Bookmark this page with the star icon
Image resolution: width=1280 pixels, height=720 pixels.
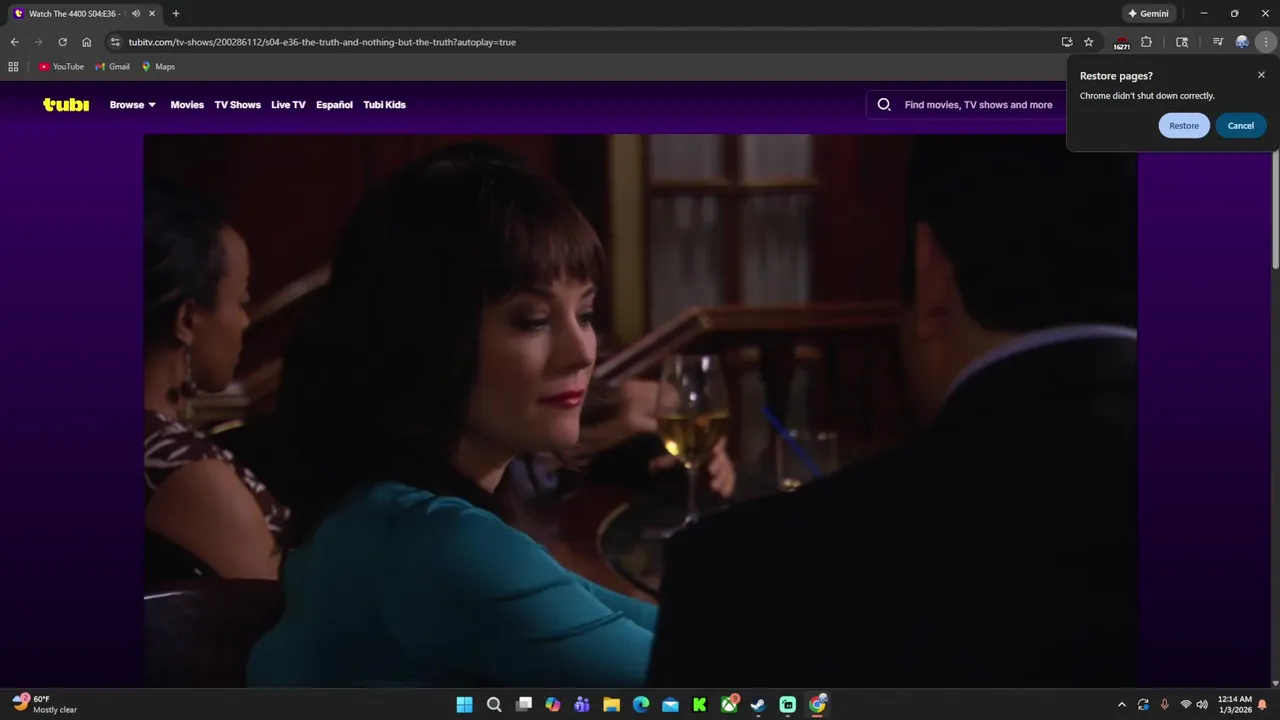[x=1089, y=42]
